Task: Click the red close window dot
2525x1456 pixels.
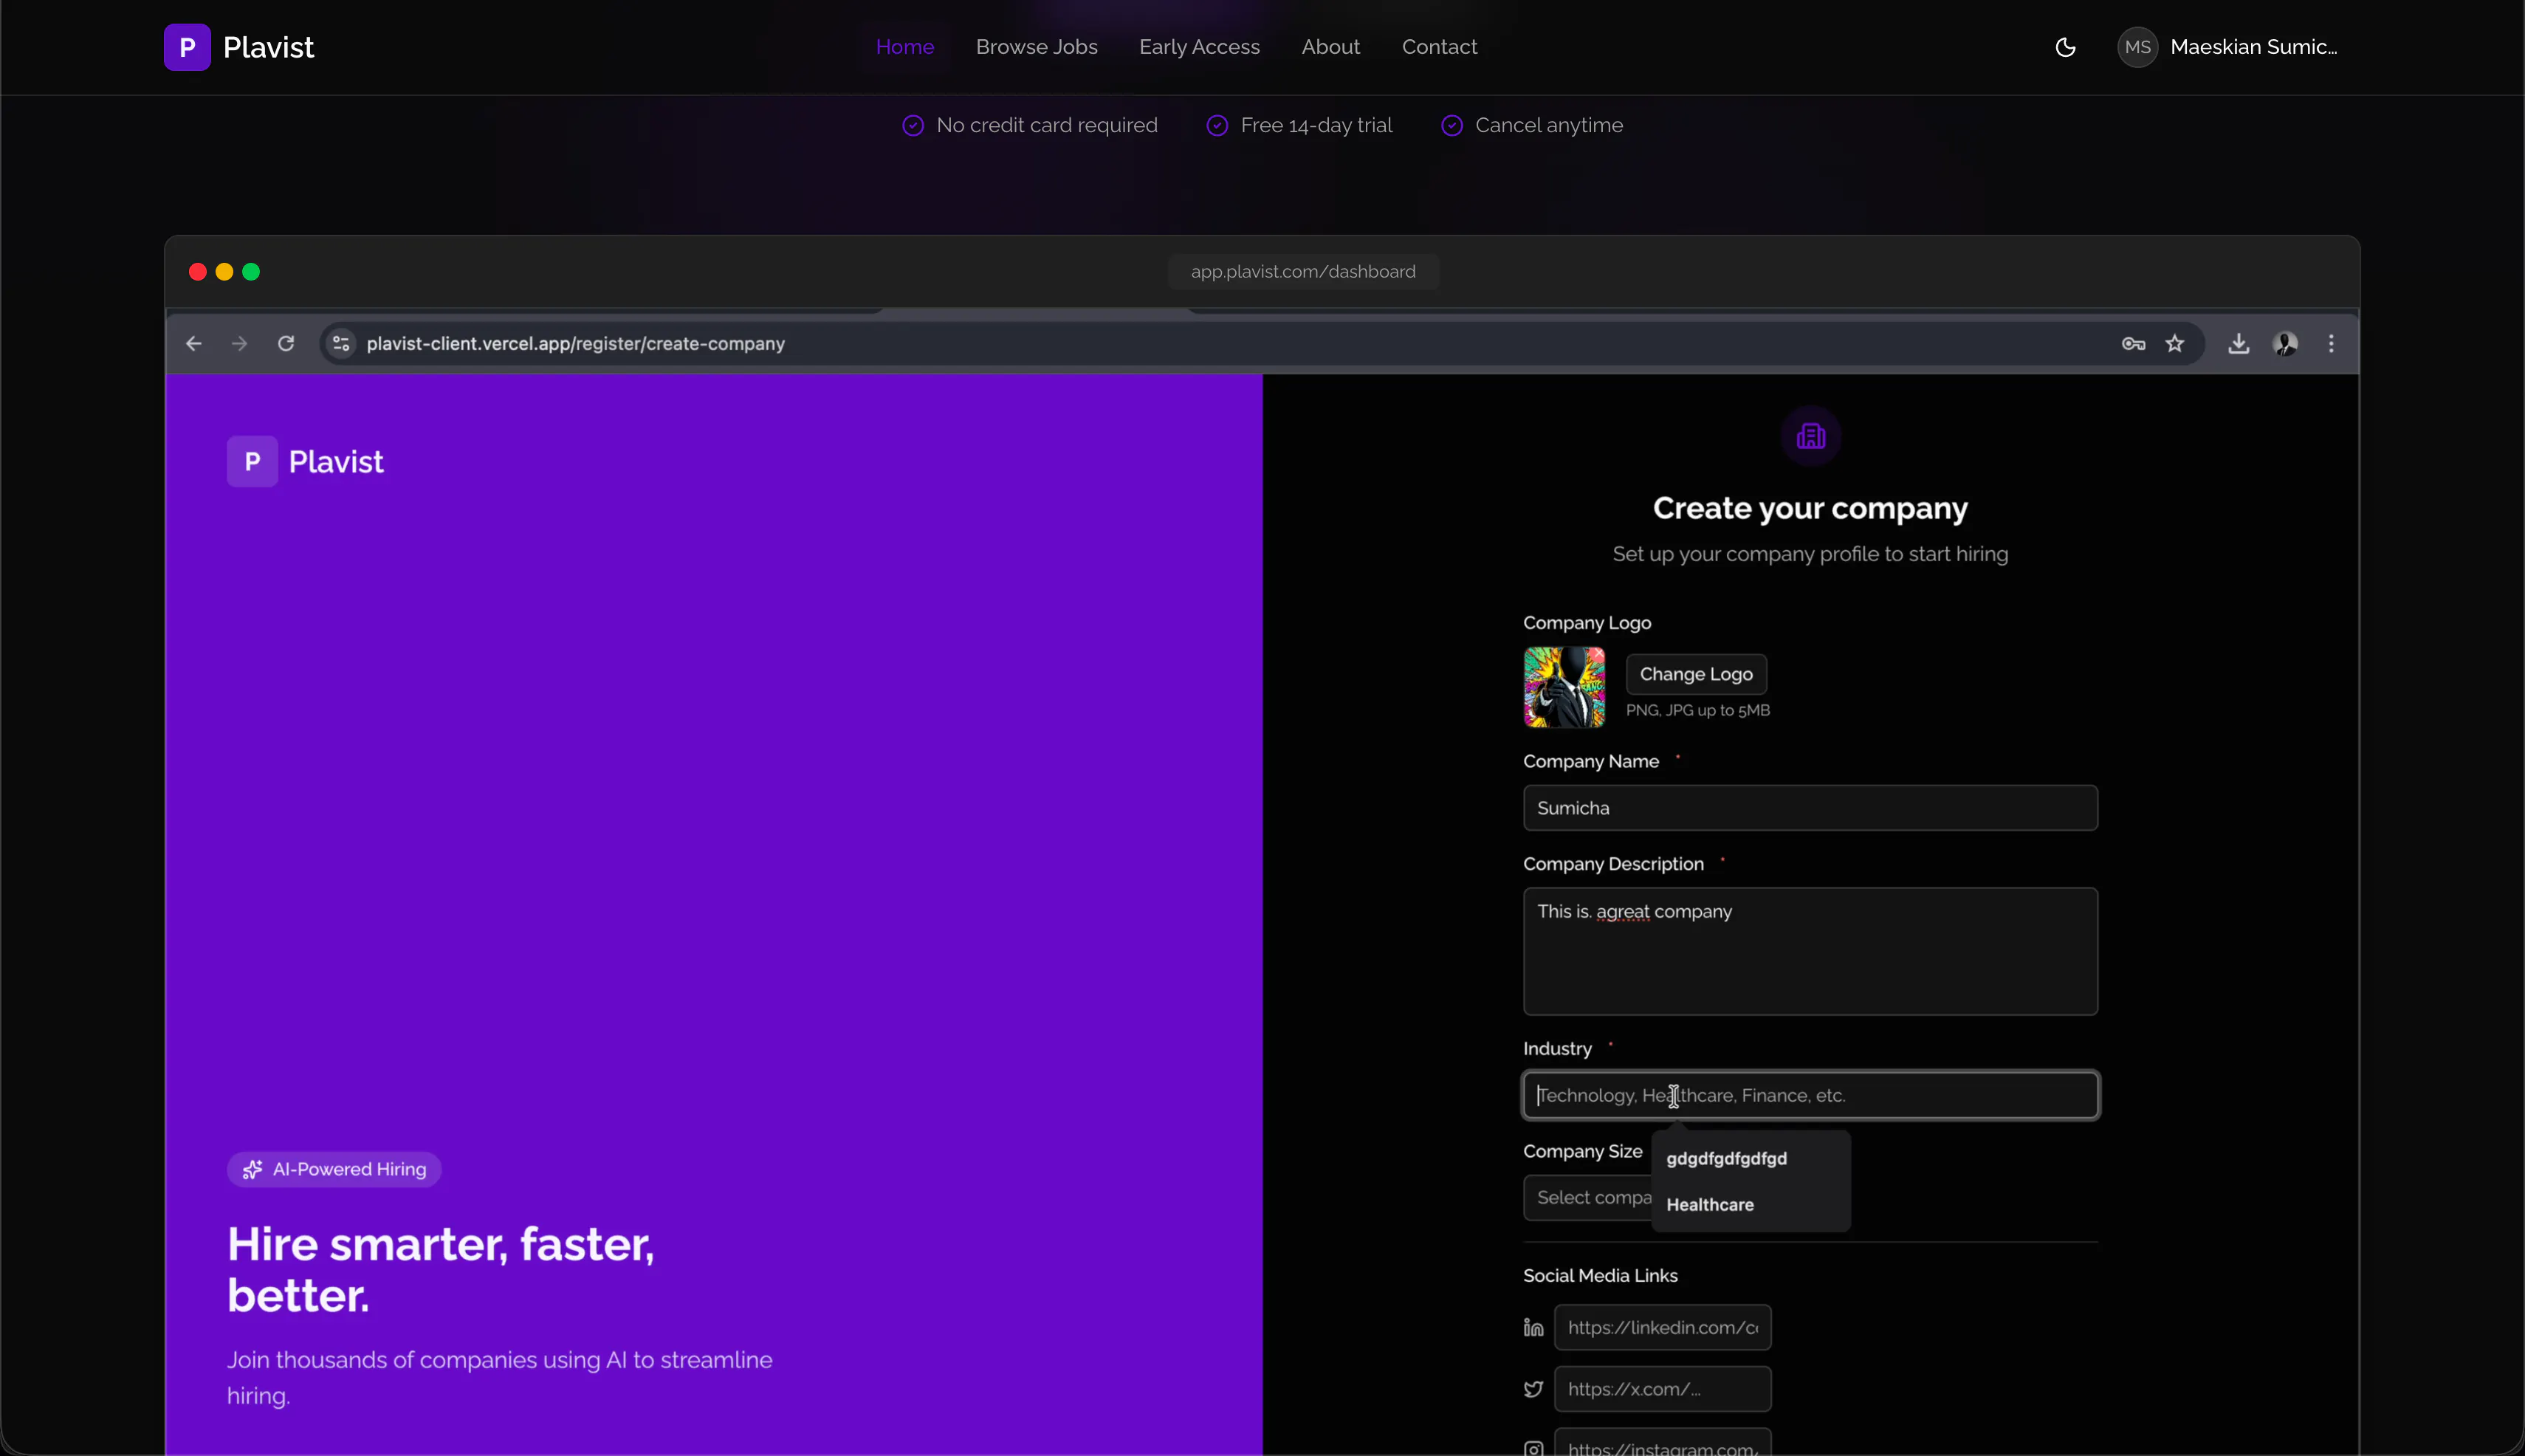Action: (x=197, y=272)
